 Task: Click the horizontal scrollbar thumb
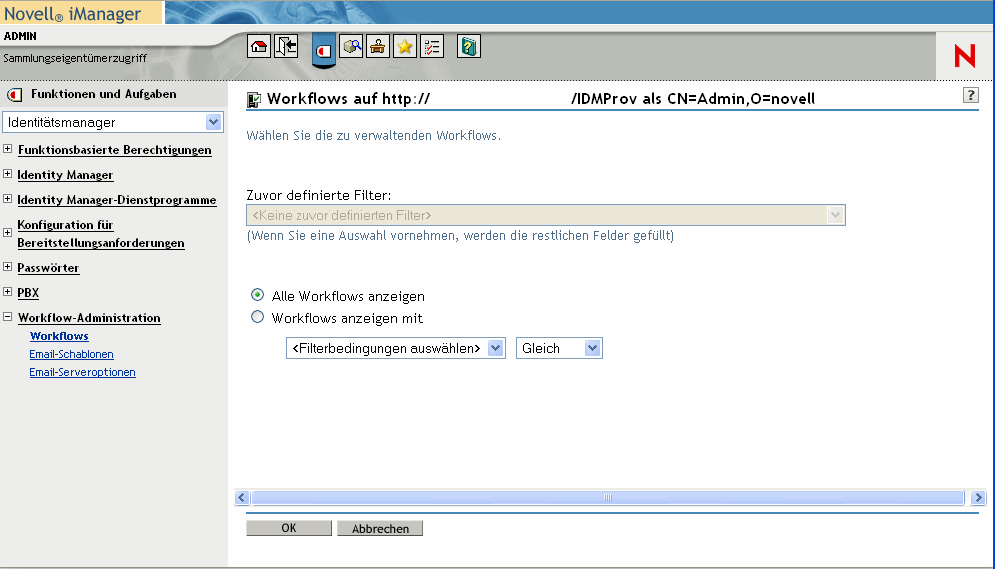[x=608, y=497]
